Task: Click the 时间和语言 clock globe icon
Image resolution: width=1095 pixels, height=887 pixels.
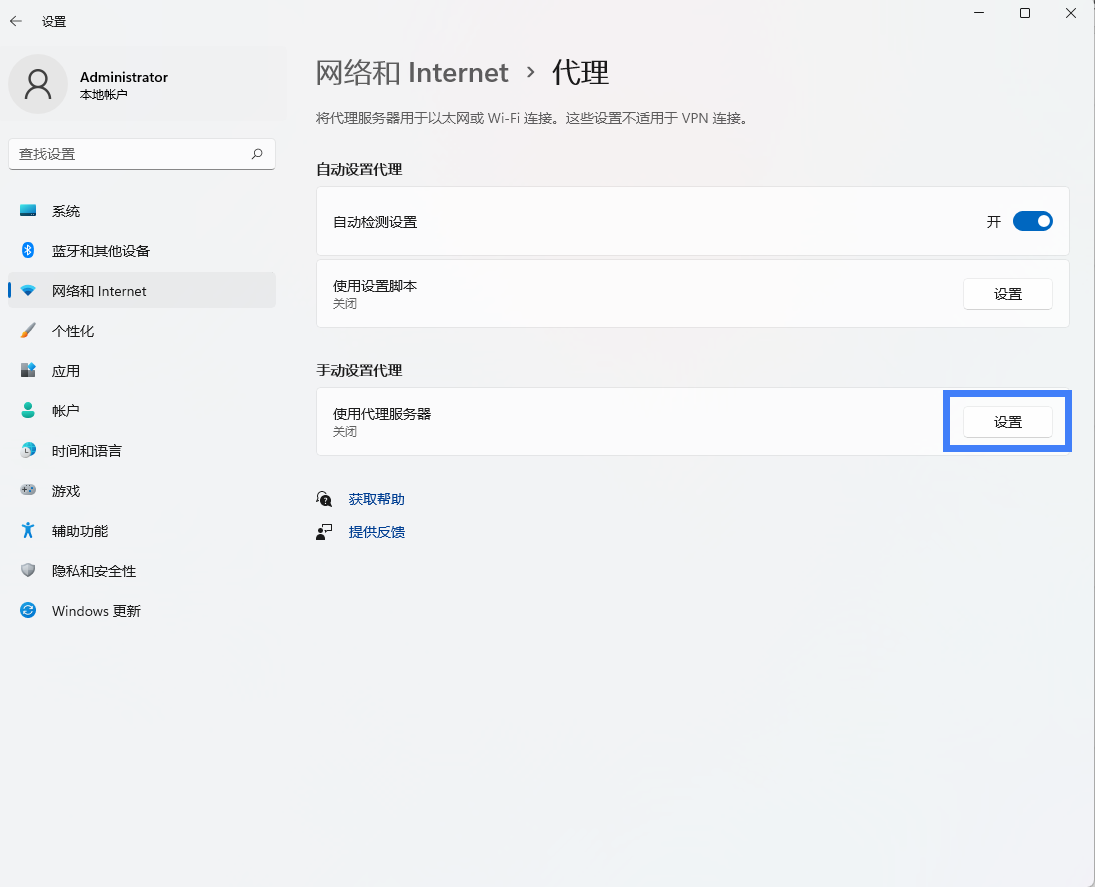Action: pos(28,450)
